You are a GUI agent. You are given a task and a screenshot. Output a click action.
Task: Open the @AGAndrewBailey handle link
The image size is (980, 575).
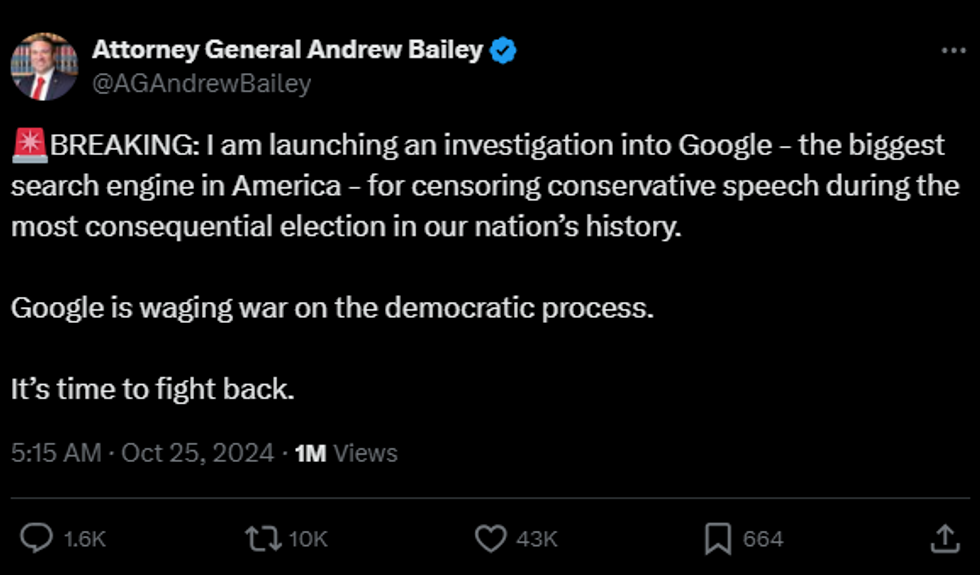click(201, 83)
